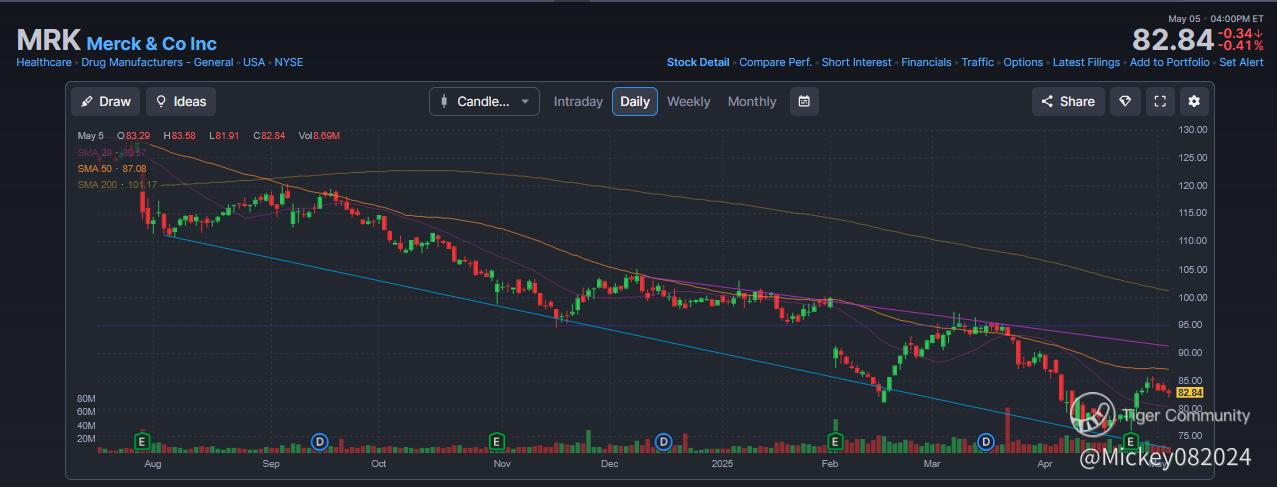Screen dimensions: 1277x487
Task: Select the Daily timeframe
Action: [x=635, y=102]
